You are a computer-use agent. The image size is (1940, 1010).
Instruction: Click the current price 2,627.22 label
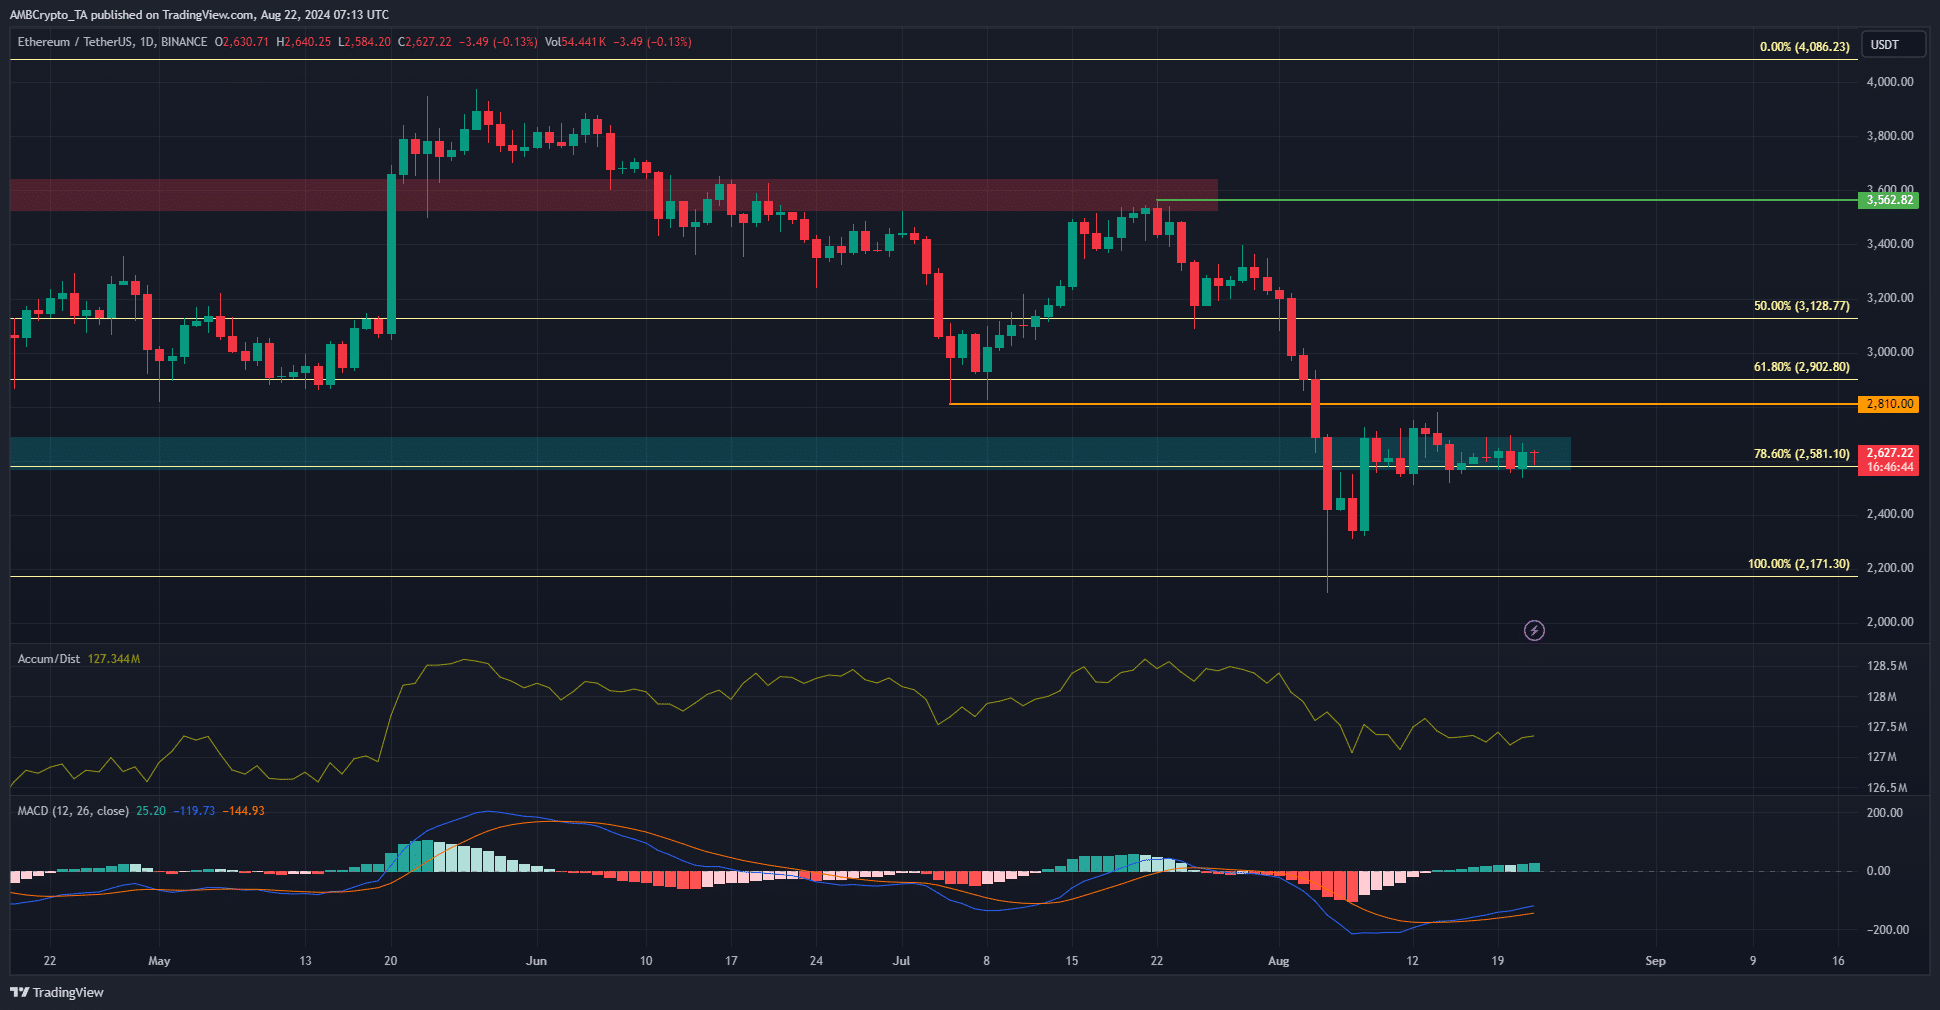(x=1889, y=453)
